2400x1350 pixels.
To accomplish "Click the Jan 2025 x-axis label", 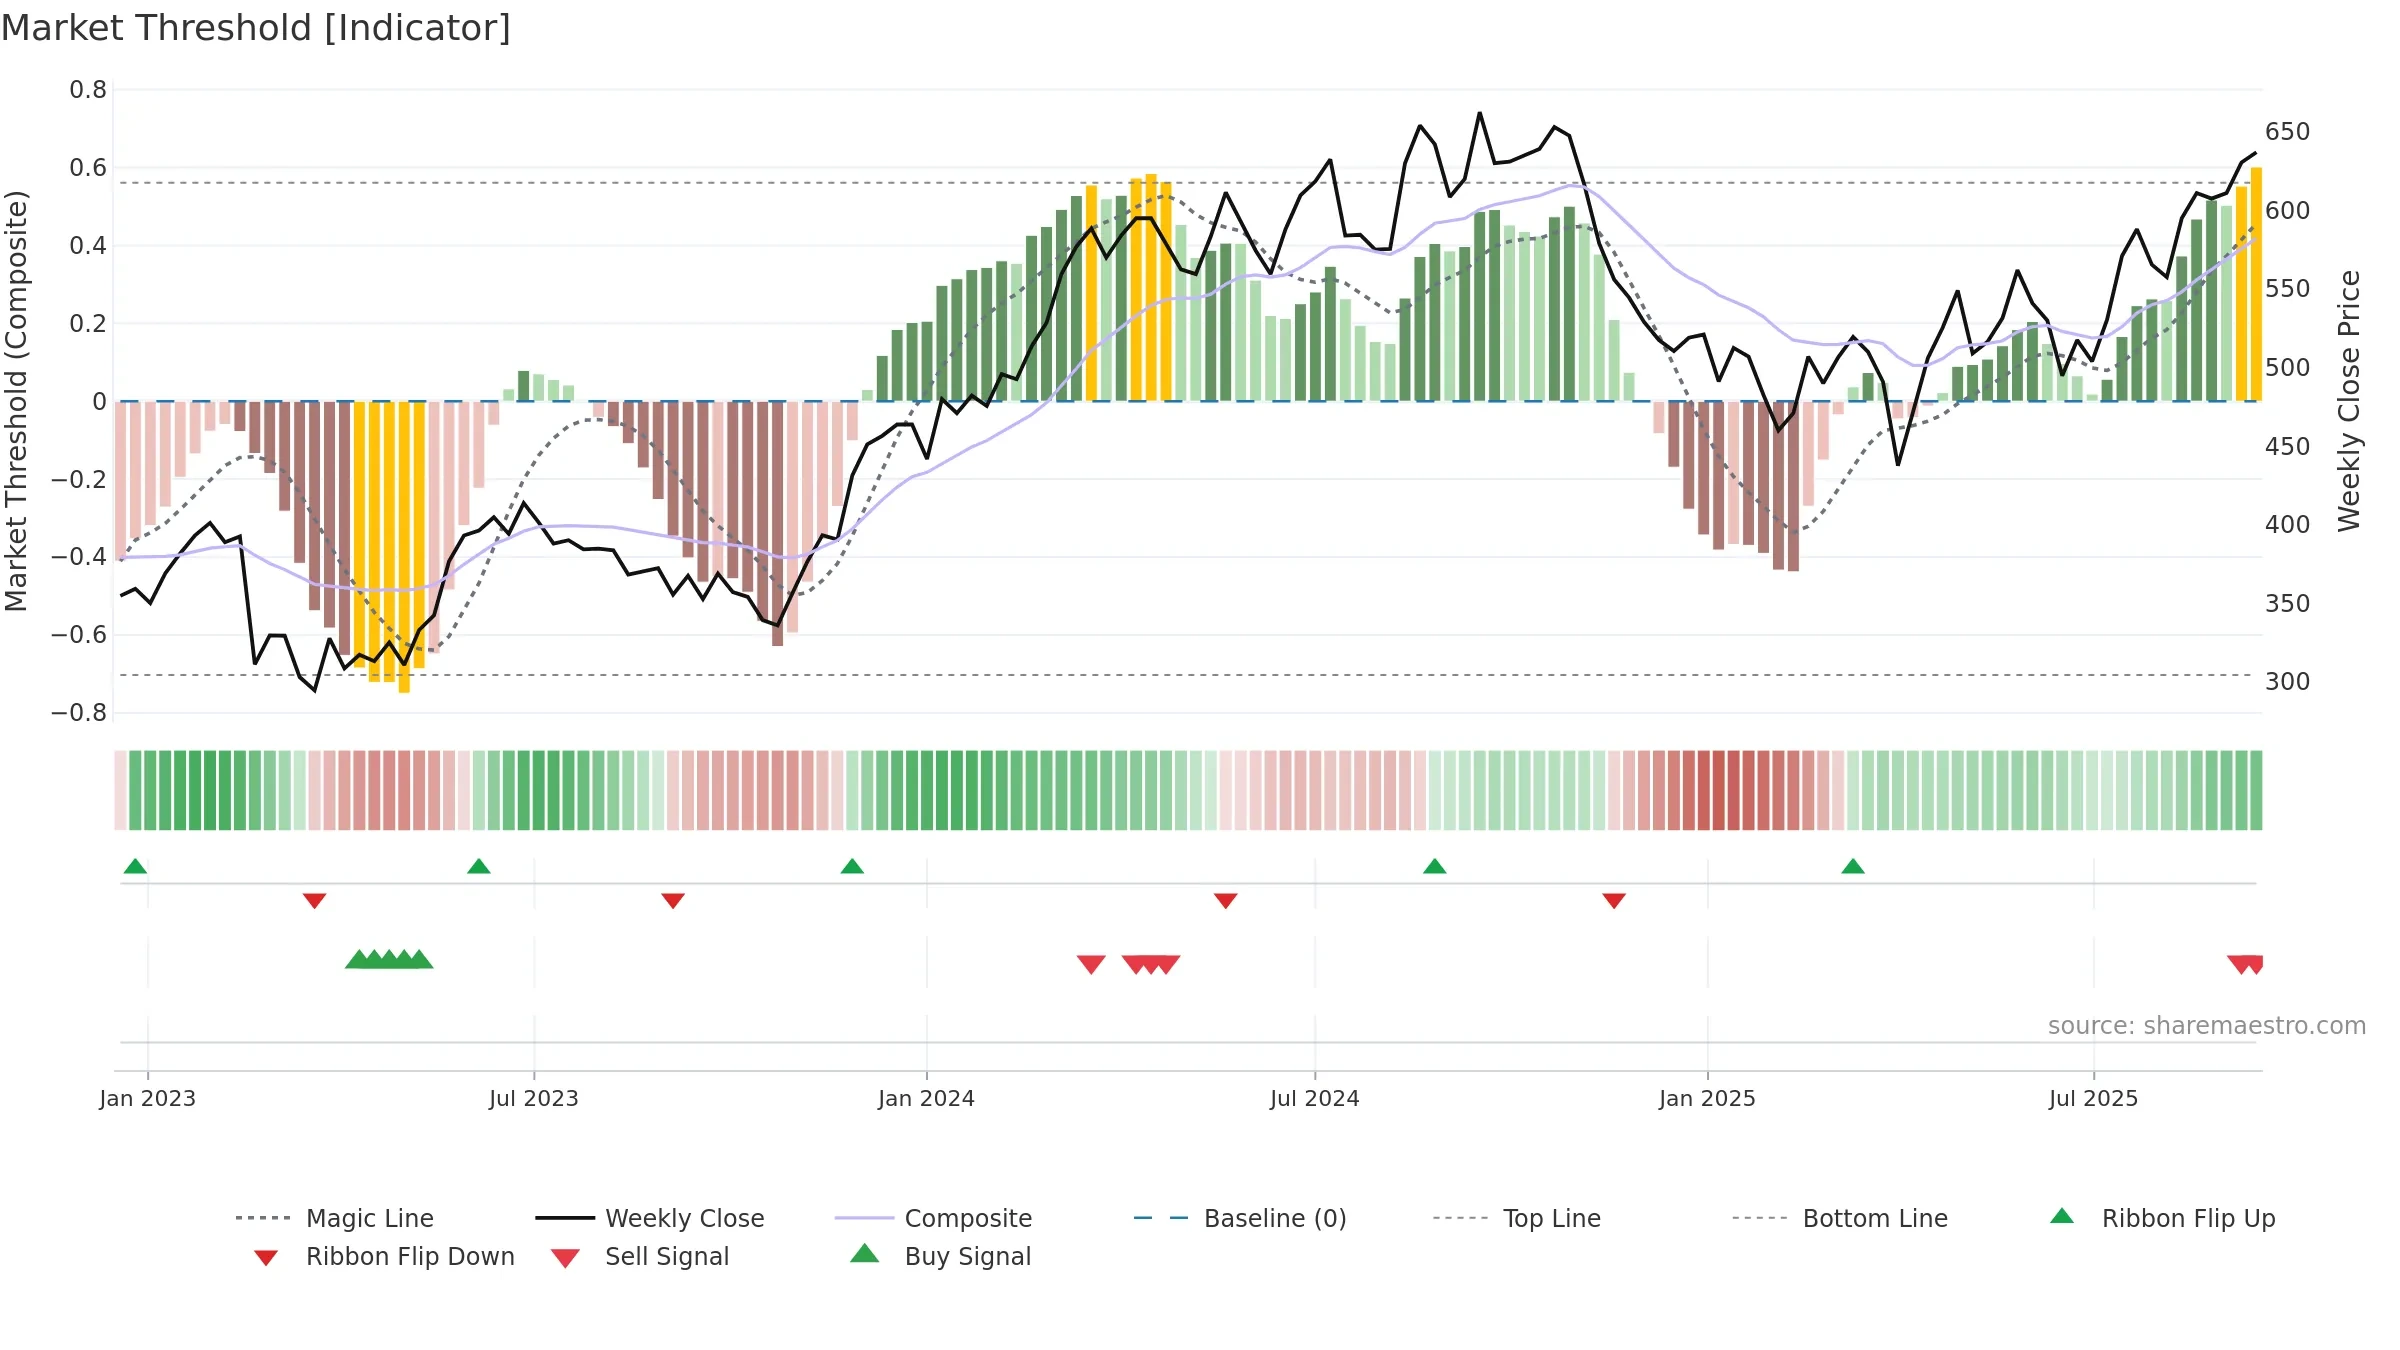I will [1708, 1098].
